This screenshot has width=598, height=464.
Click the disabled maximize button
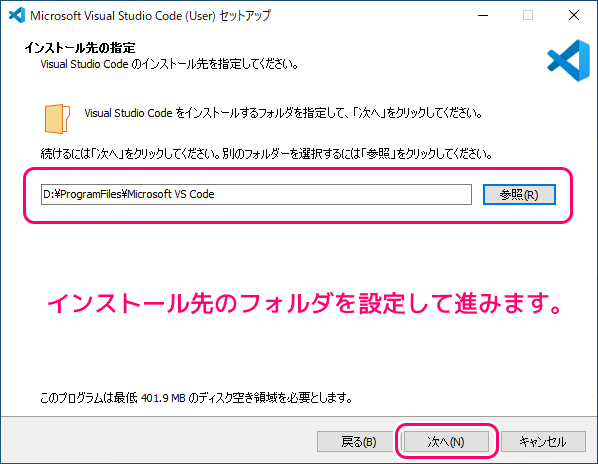pyautogui.click(x=528, y=15)
